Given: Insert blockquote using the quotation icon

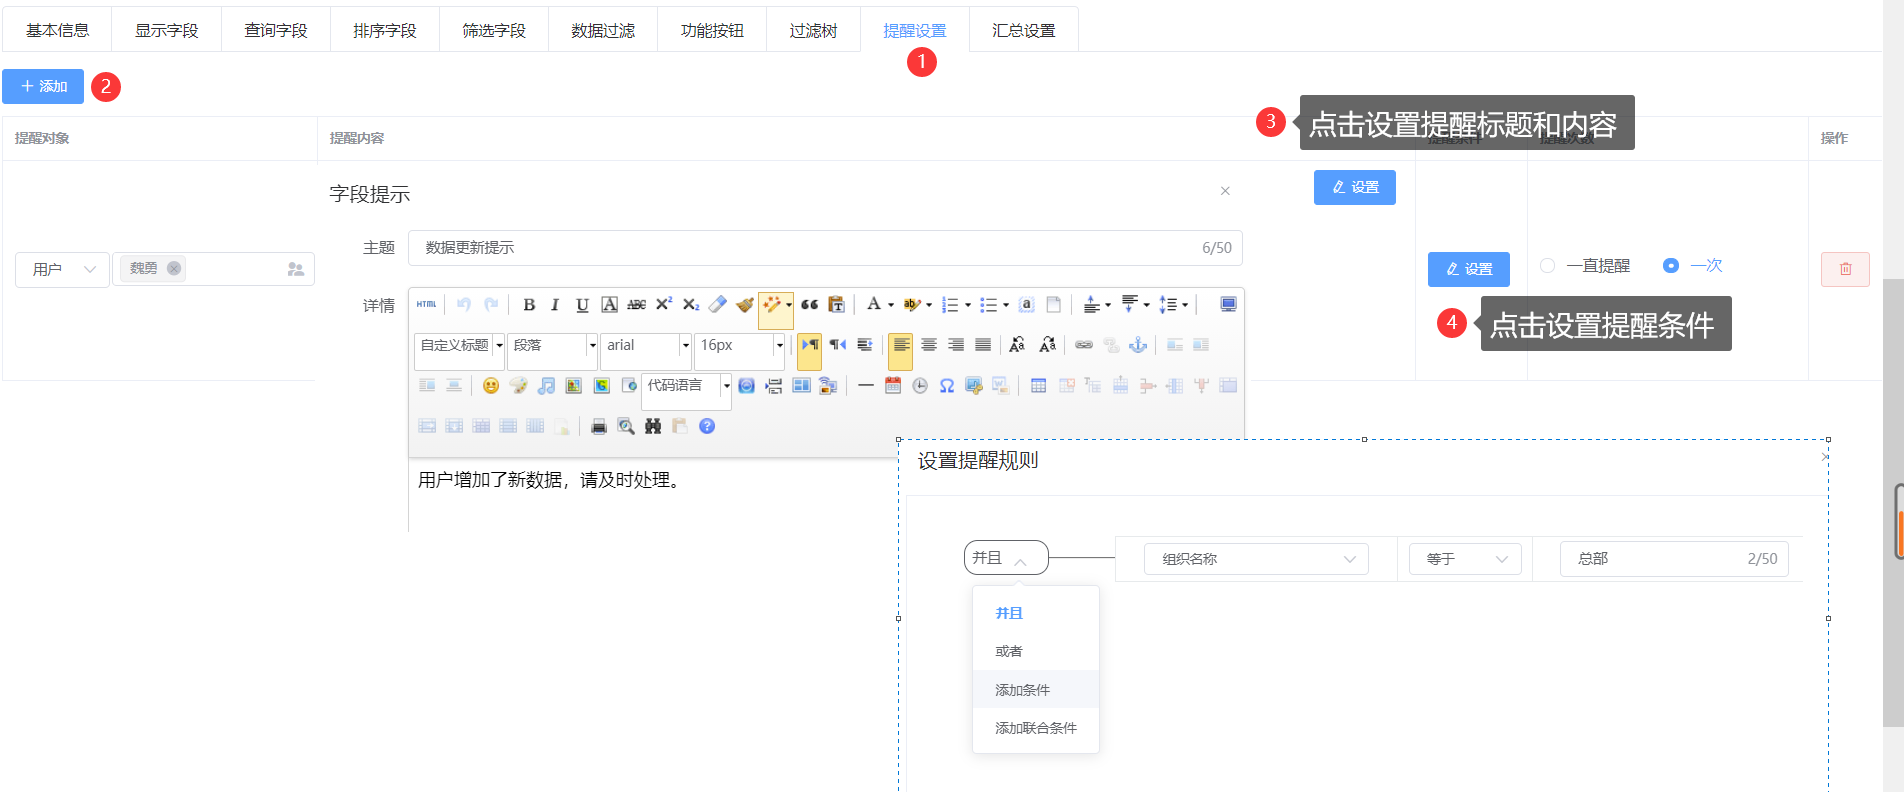Looking at the screenshot, I should 810,305.
